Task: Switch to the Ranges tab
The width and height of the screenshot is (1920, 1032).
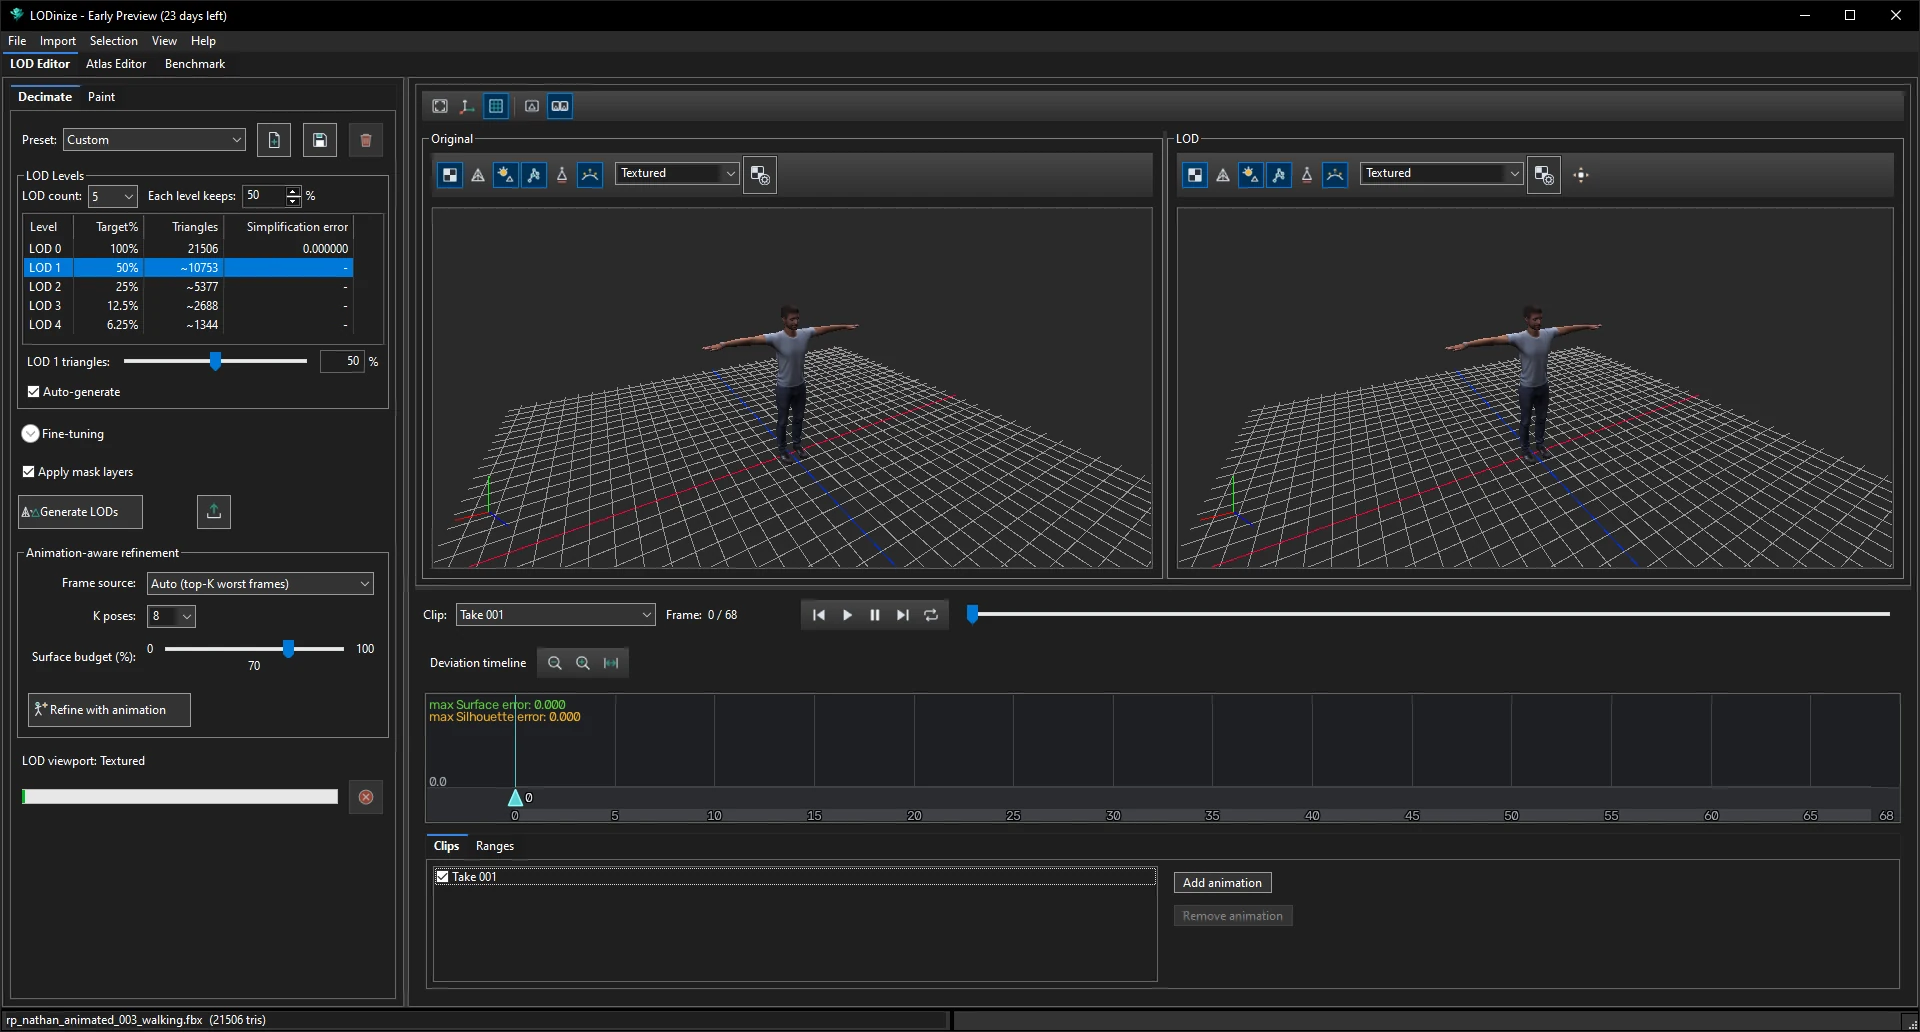Action: 495,846
